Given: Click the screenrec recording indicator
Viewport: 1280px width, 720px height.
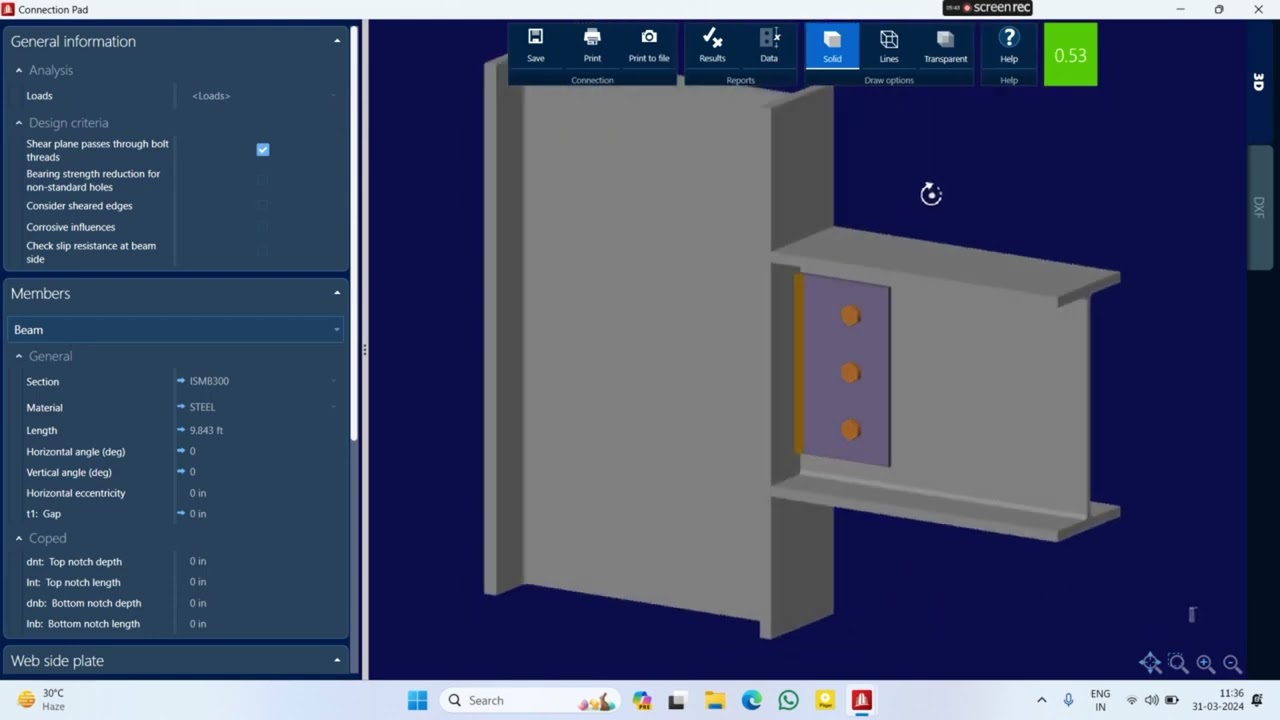Looking at the screenshot, I should click(988, 8).
